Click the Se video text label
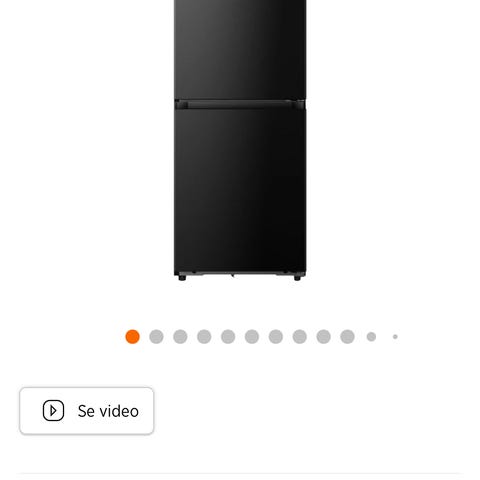The image size is (480, 480). [x=108, y=411]
